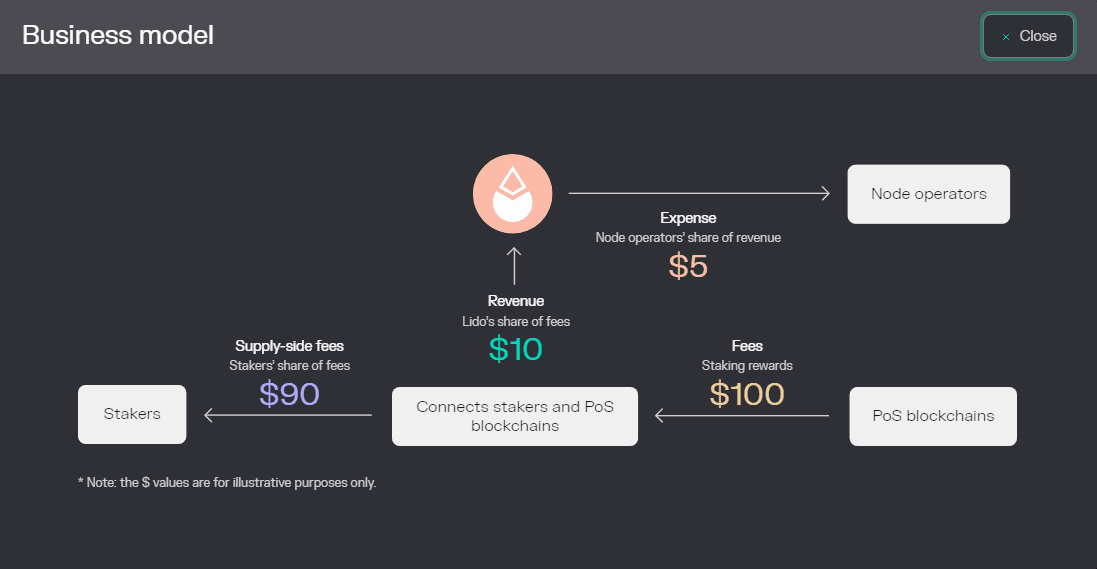
Task: Click the arrow leaving PoS blockchains
Action: coord(742,415)
